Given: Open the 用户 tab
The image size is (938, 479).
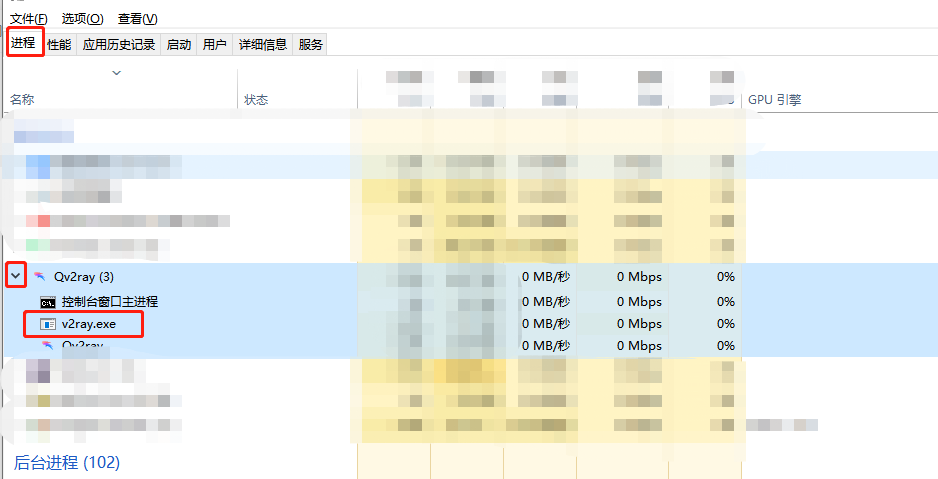Looking at the screenshot, I should [x=214, y=45].
